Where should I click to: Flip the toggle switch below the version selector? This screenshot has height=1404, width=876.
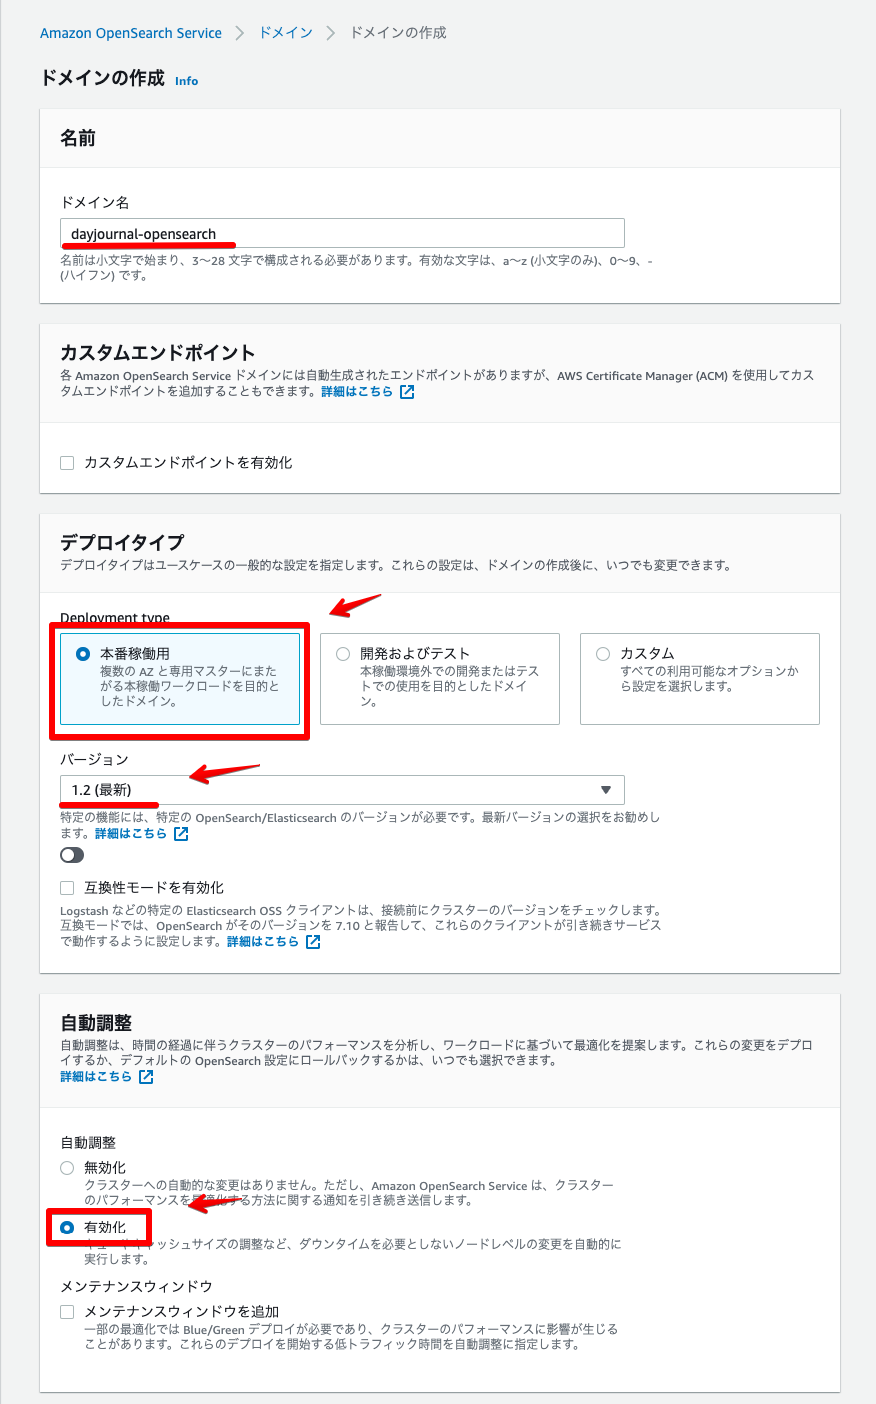(71, 855)
